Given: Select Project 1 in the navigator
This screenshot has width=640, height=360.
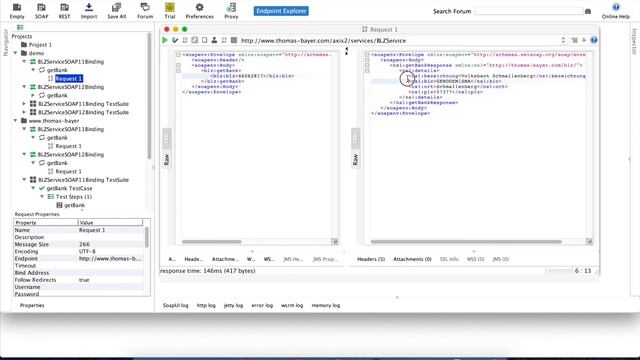Looking at the screenshot, I should pyautogui.click(x=40, y=45).
